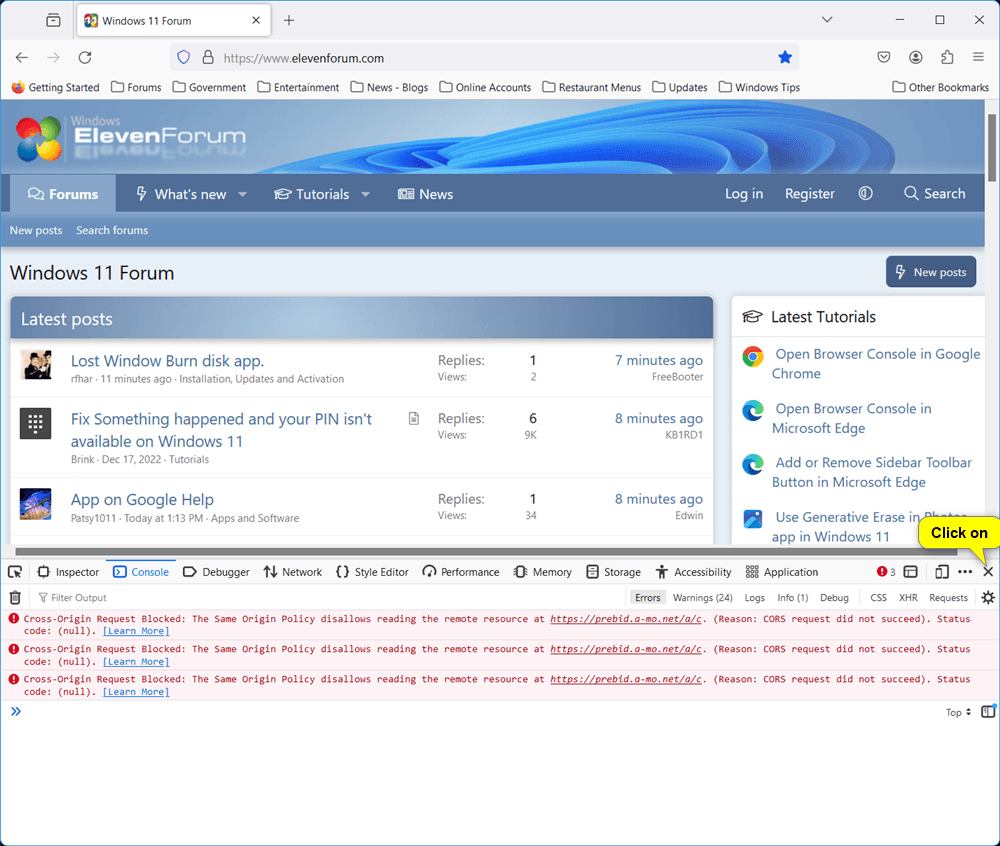The image size is (1000, 846).
Task: Toggle the Logs console filter
Action: (x=754, y=597)
